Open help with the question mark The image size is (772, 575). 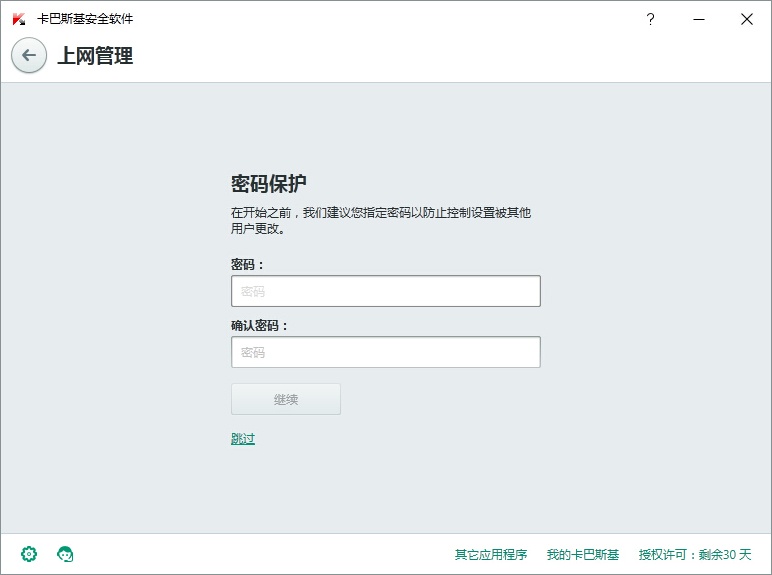coord(650,19)
